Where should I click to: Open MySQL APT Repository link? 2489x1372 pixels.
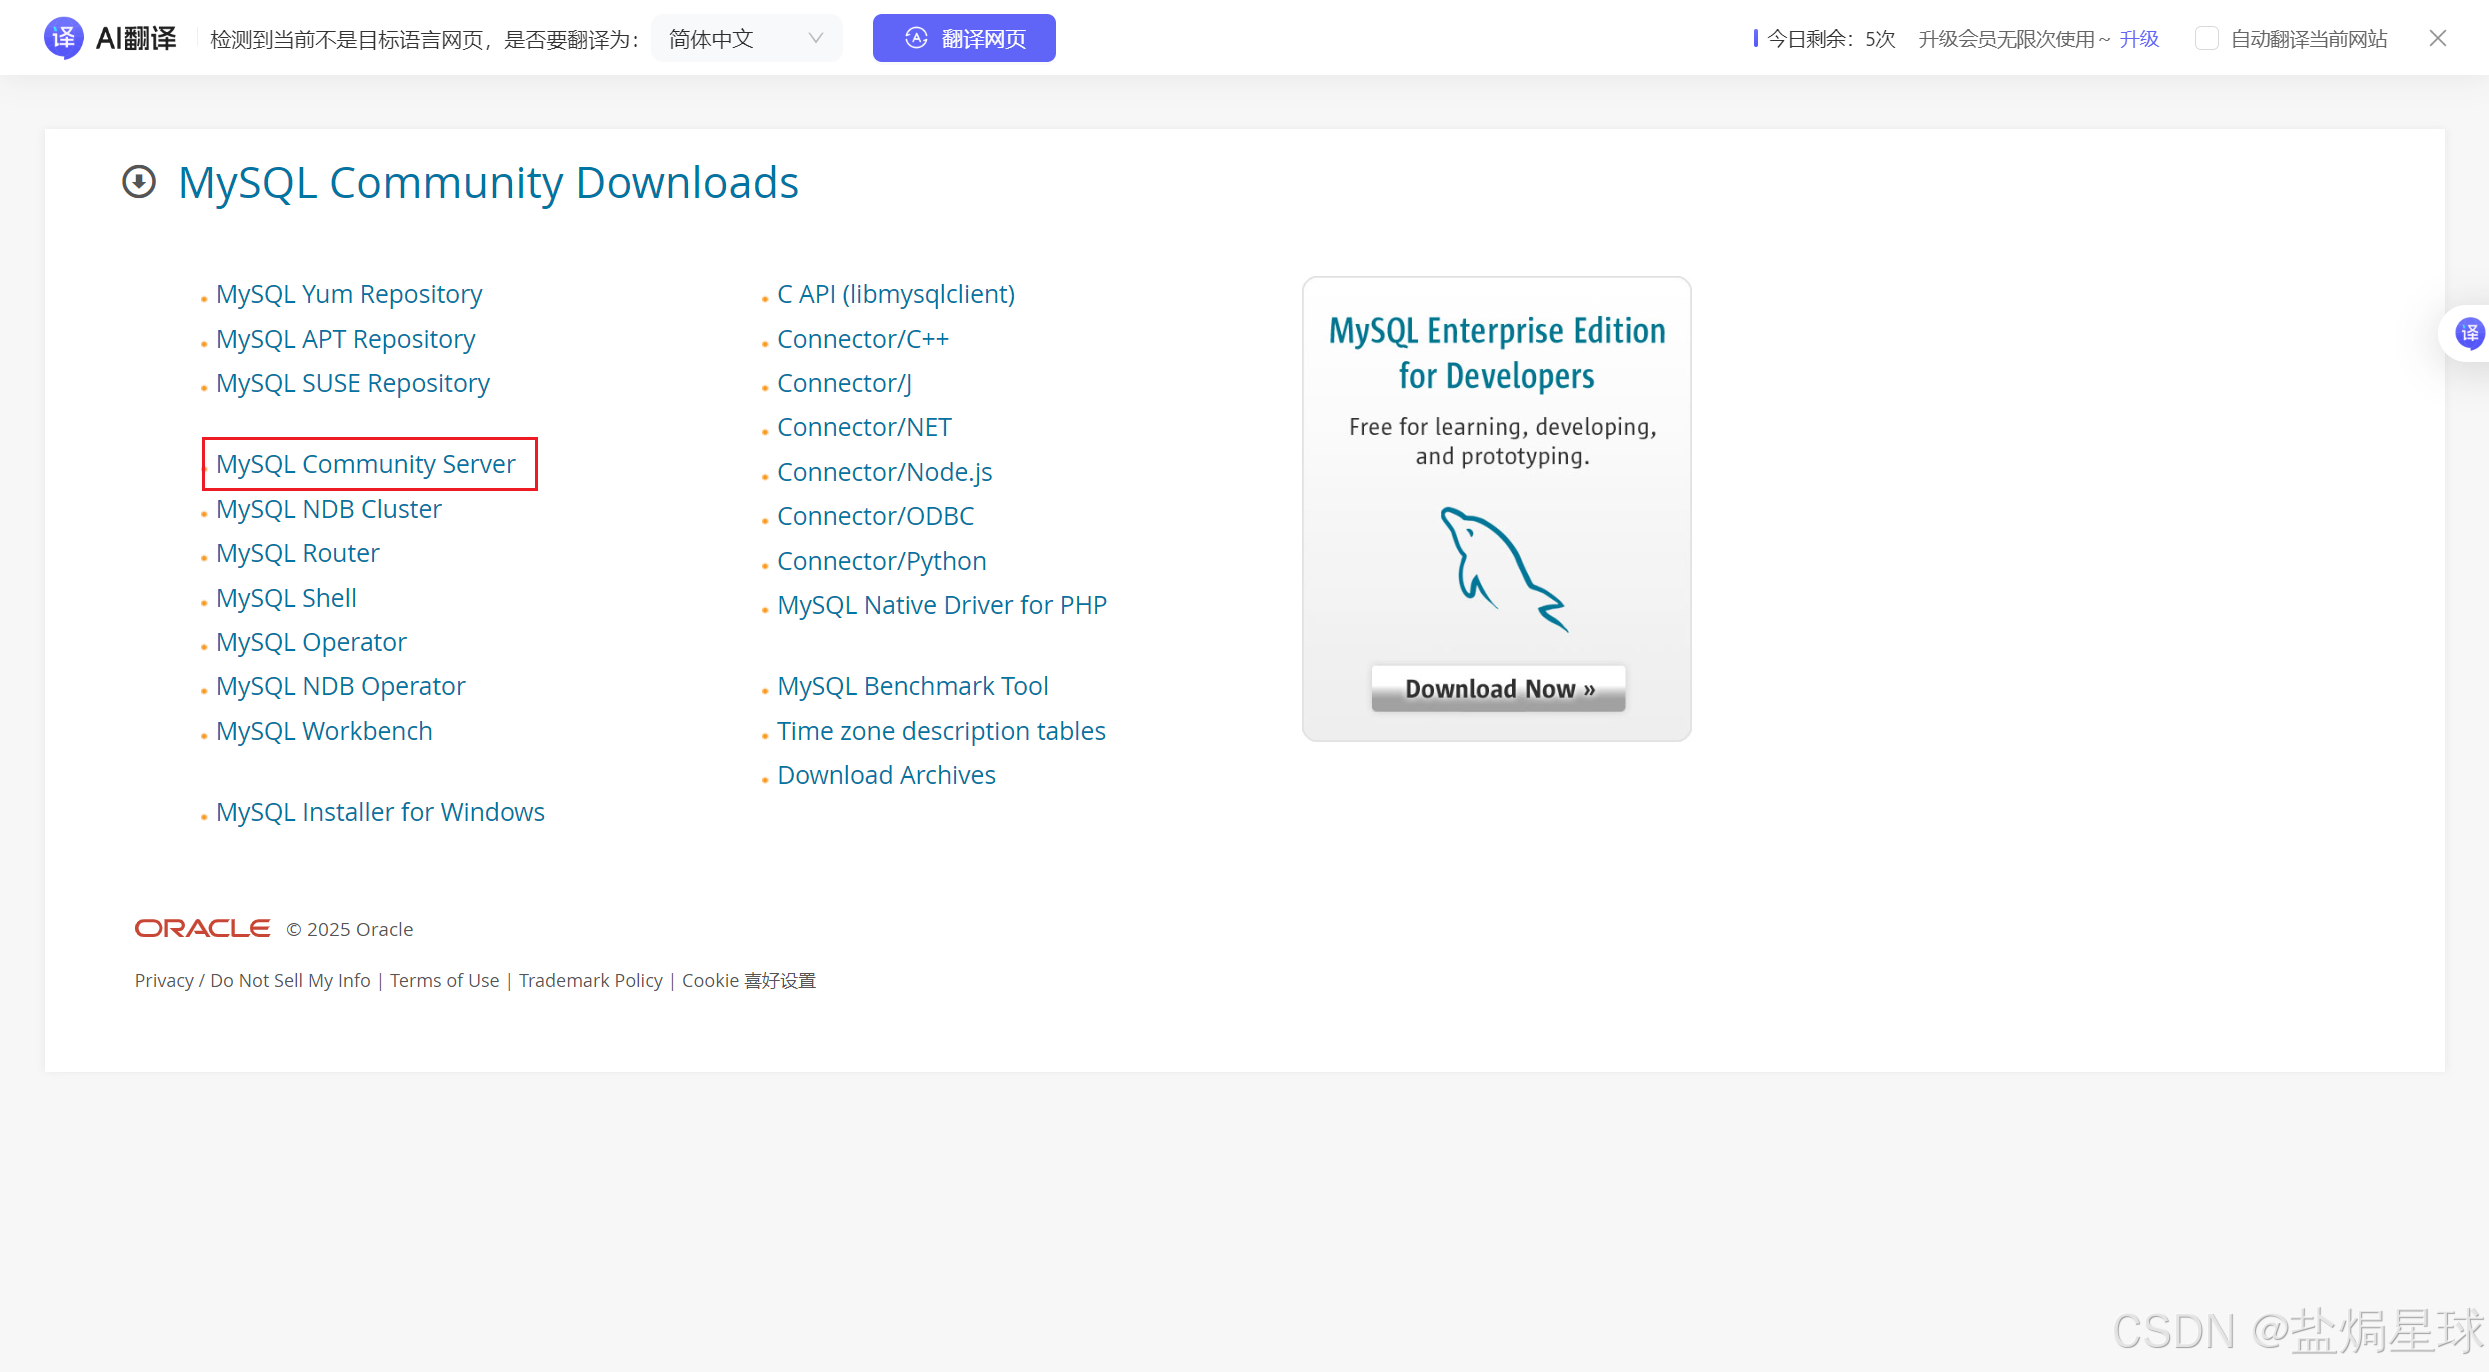(x=346, y=339)
